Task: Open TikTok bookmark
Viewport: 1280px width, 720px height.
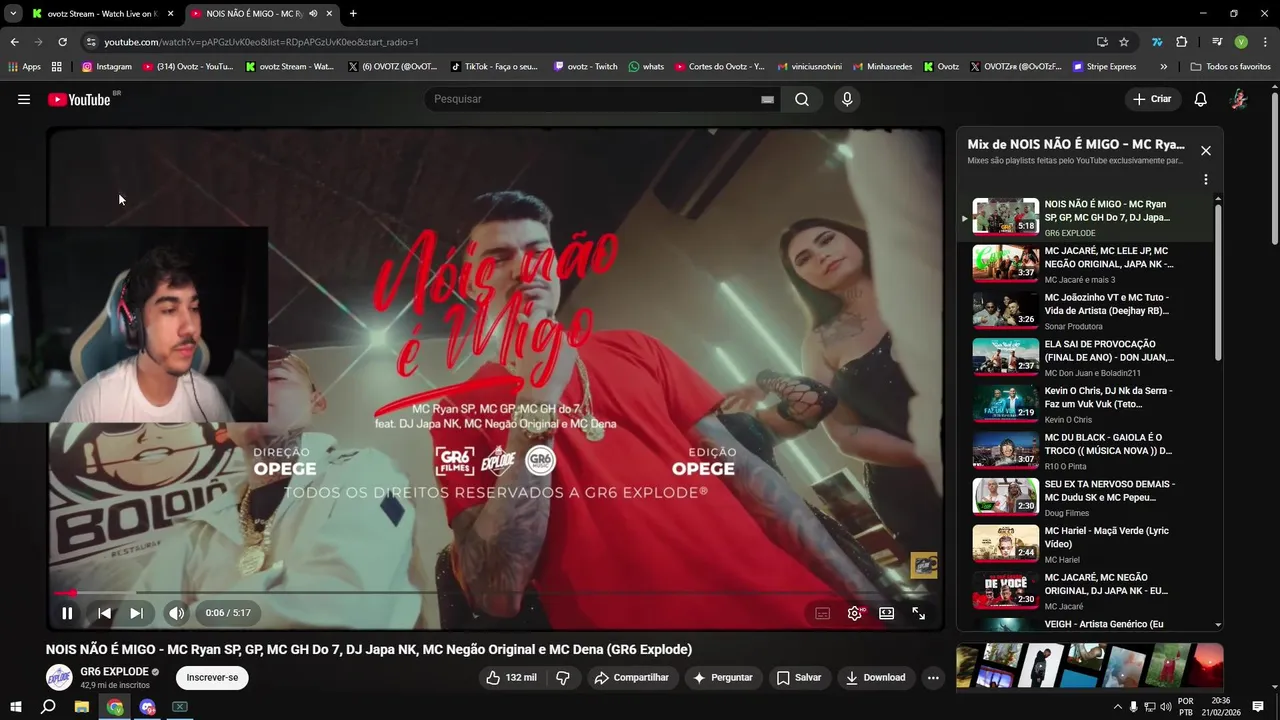Action: click(494, 67)
